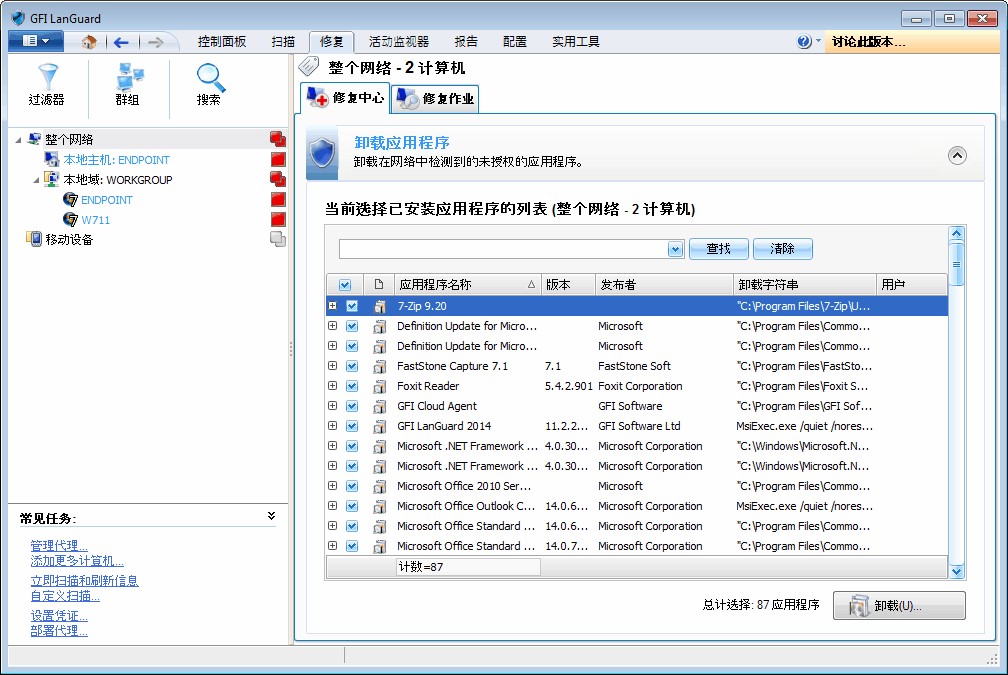Open the 立即扫描和刷新信息 link

click(84, 580)
